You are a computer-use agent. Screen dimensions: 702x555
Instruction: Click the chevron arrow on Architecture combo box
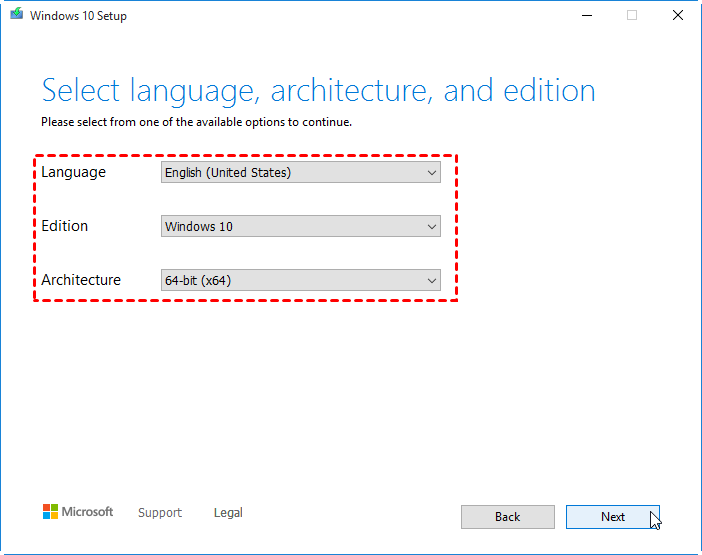point(432,280)
